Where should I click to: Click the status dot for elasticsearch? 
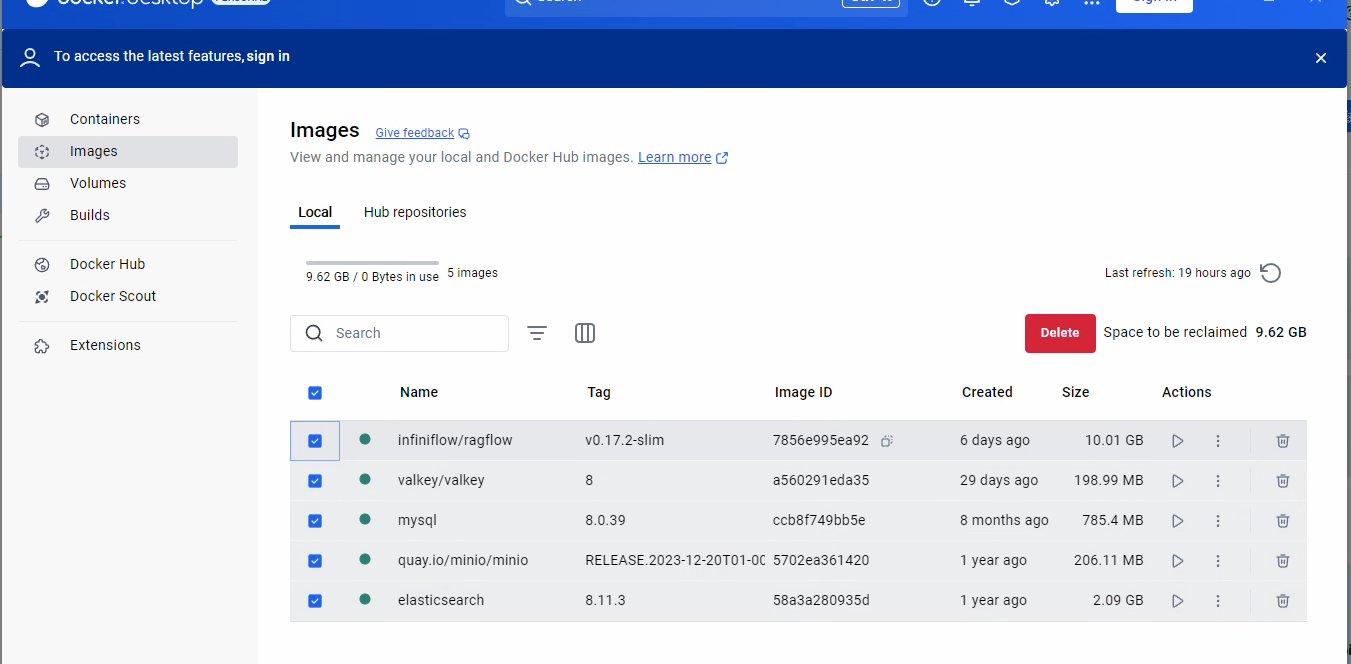[x=365, y=599]
